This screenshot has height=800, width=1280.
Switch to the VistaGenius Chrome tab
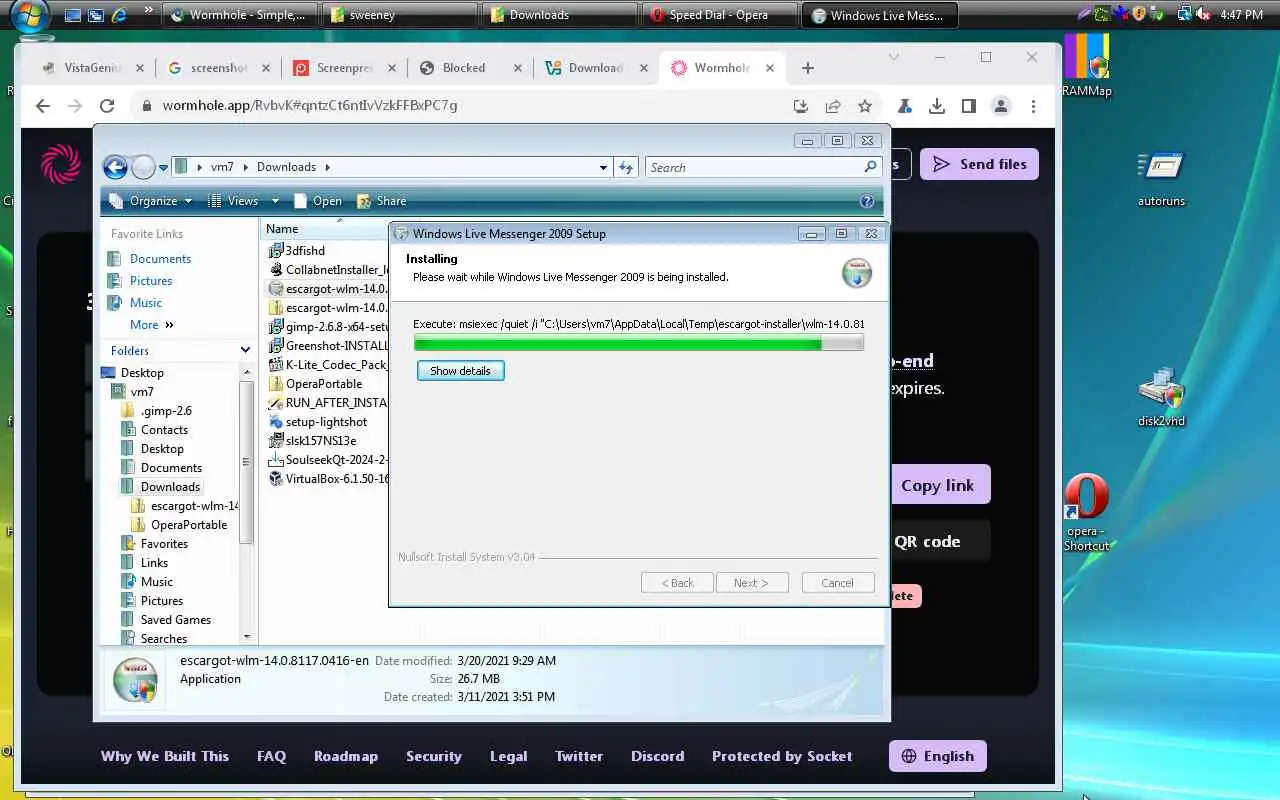click(92, 68)
